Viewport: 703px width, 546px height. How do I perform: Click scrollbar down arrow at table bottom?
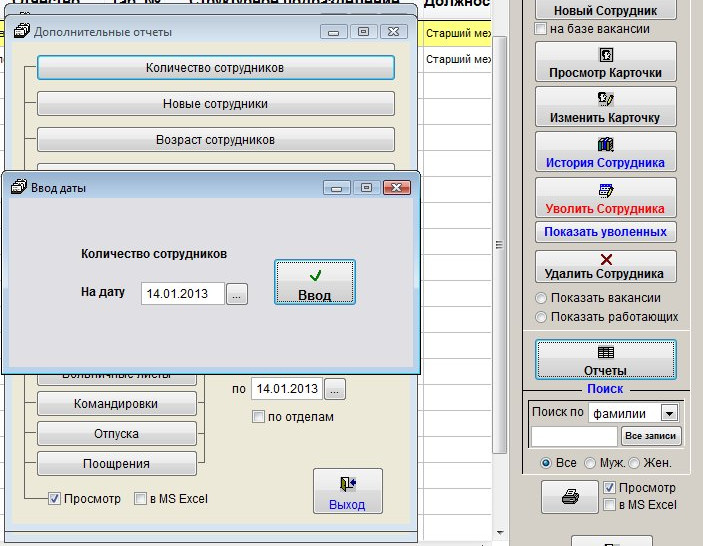coord(500,533)
